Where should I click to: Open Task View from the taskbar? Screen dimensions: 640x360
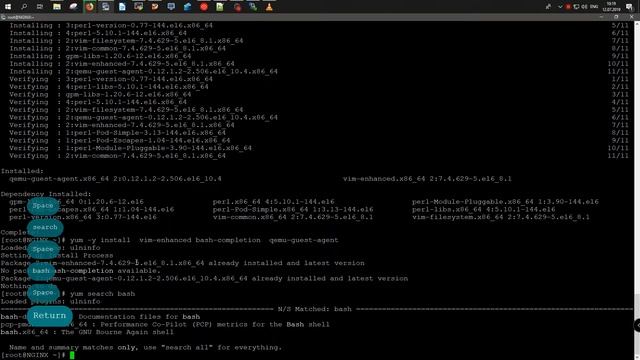(x=40, y=7)
